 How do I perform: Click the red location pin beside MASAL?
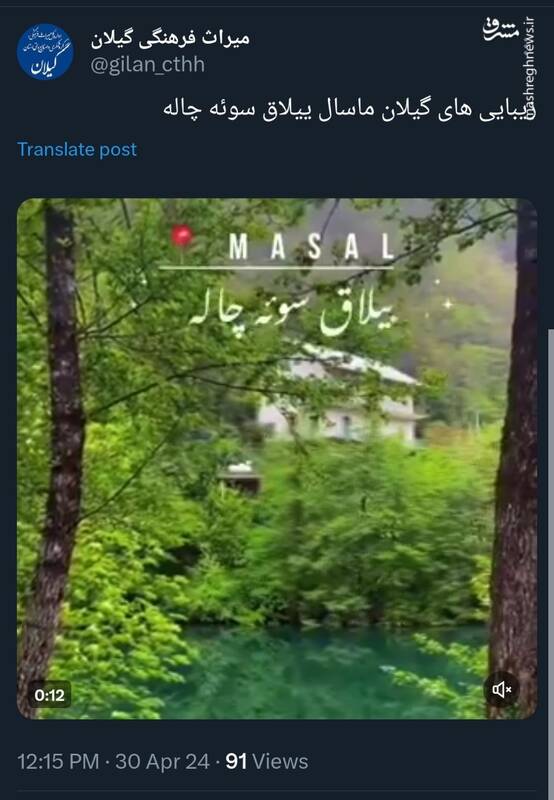coord(182,238)
